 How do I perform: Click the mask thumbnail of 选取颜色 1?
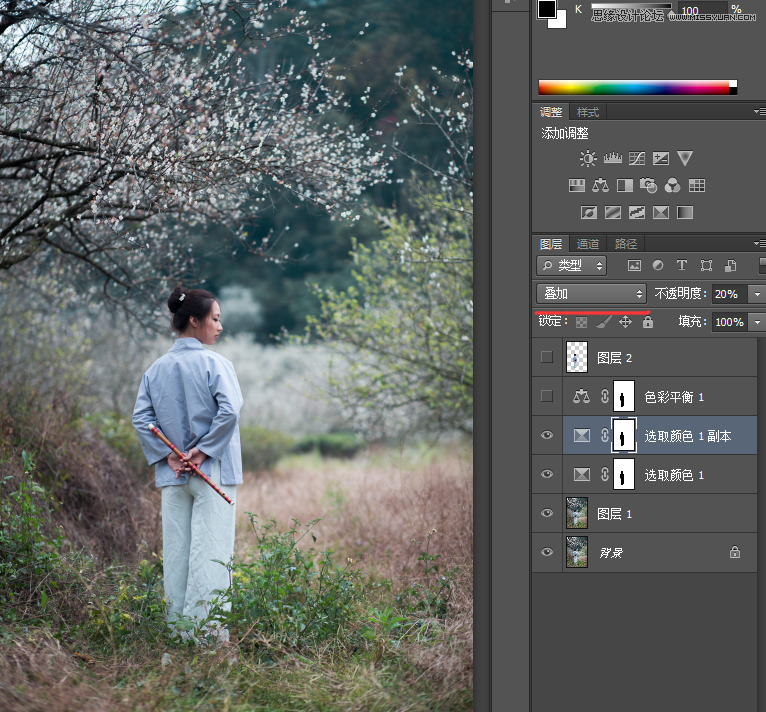[x=623, y=474]
